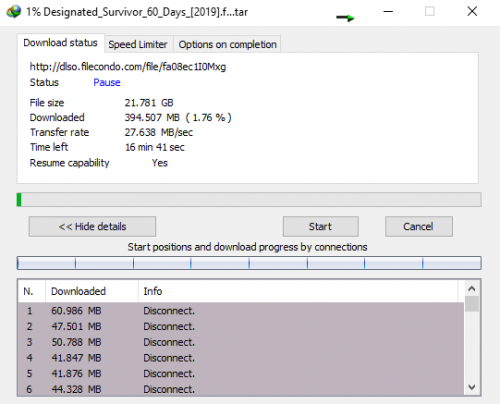Screen dimensions: 500x404
Task: Click the disabled maximize window button
Action: point(430,11)
